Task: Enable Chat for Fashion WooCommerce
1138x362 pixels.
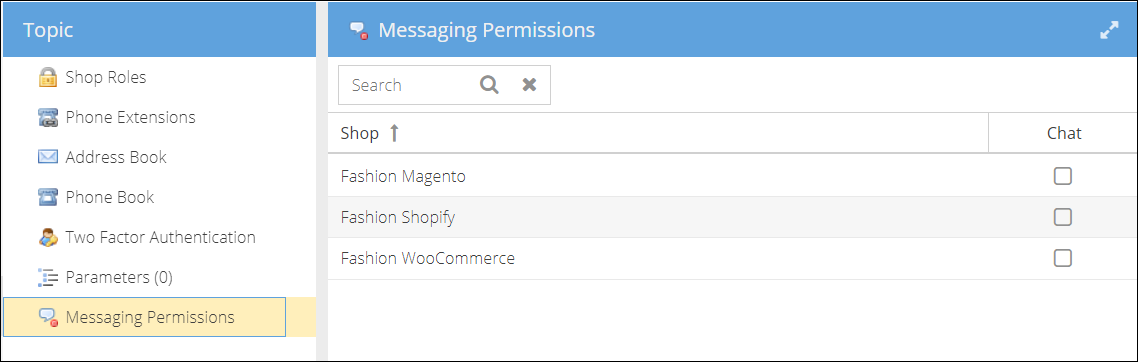Action: pyautogui.click(x=1063, y=258)
